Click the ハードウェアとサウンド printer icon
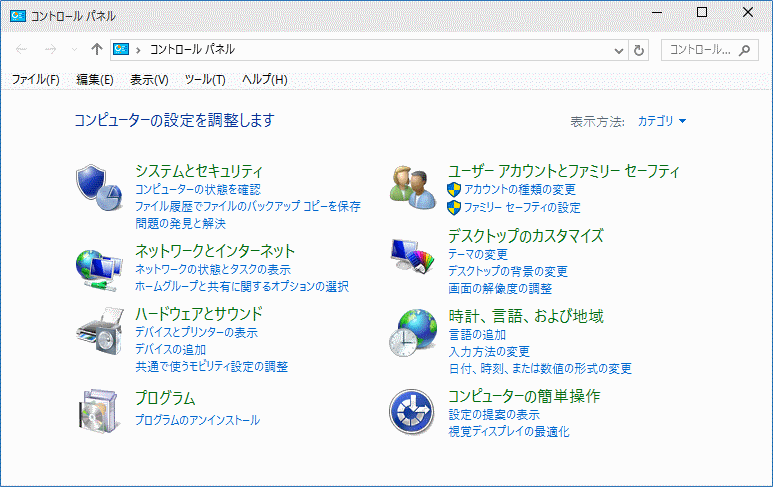Viewport: 773px width, 487px height. [100, 331]
